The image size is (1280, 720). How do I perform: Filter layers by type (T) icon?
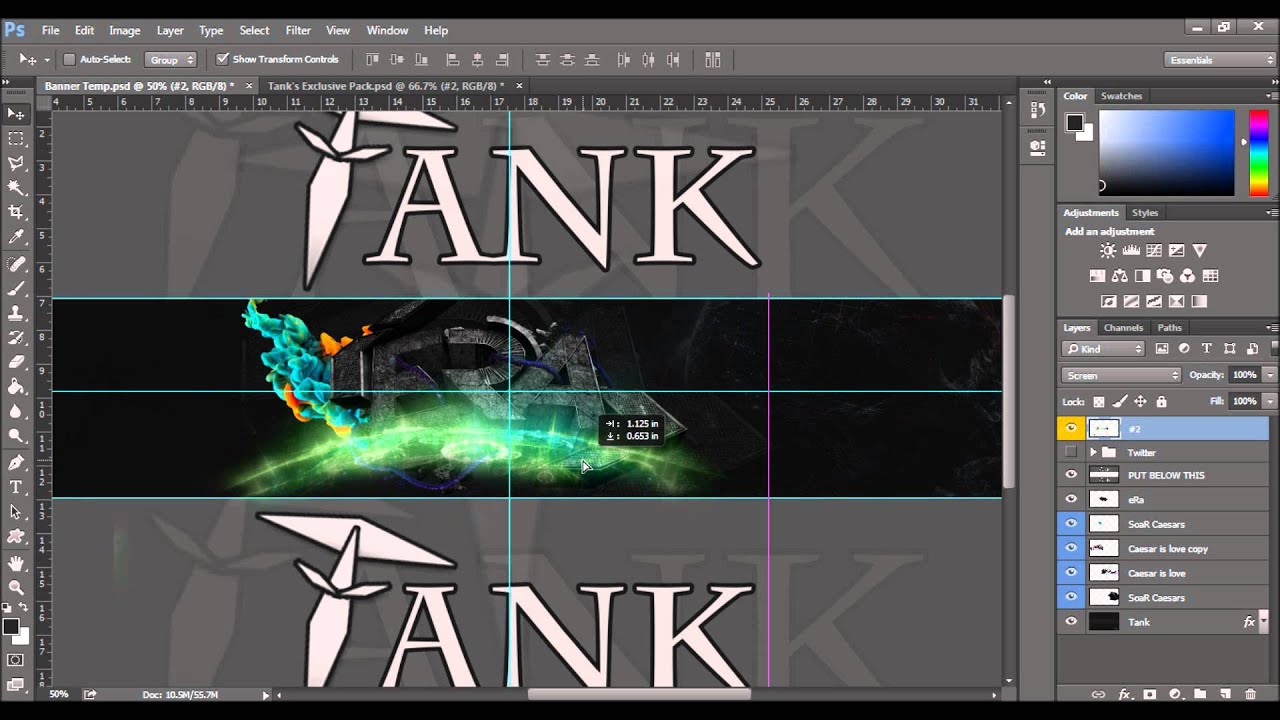click(1206, 349)
